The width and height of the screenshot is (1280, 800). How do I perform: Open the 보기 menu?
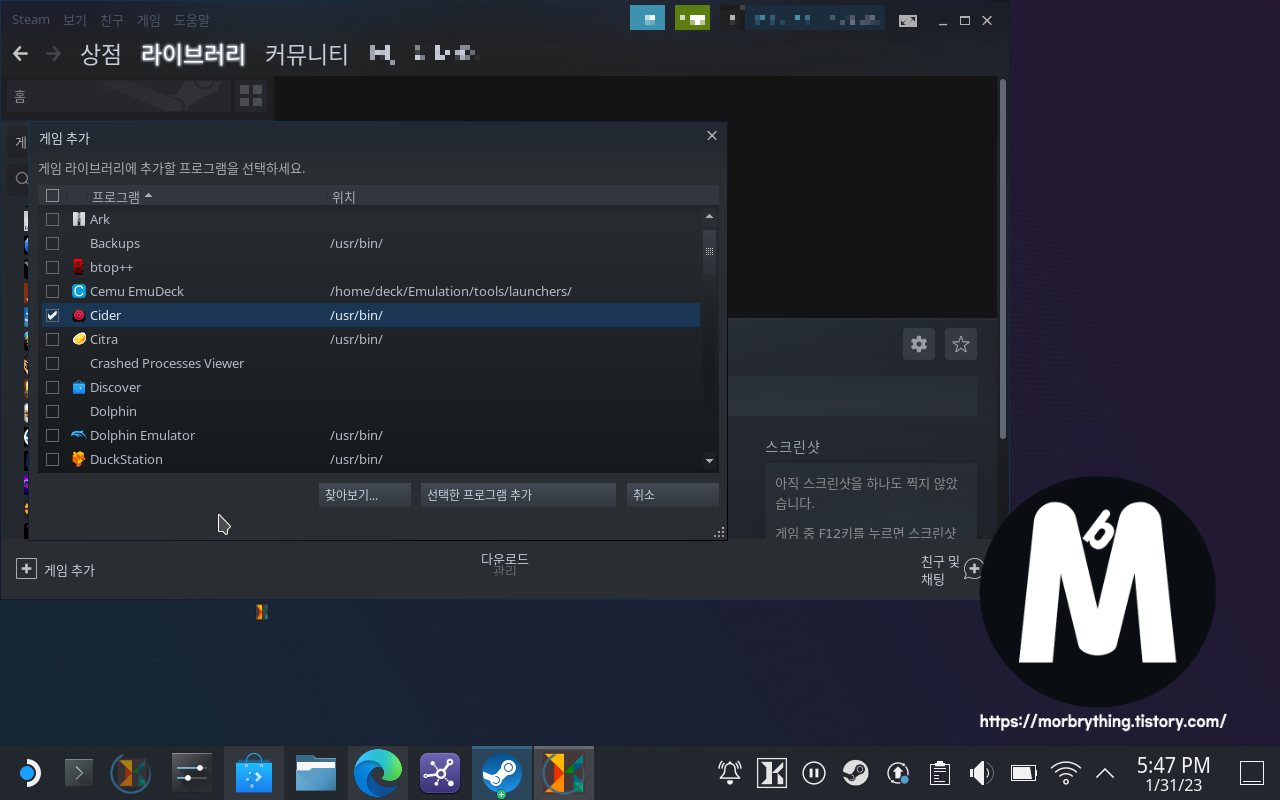click(x=75, y=20)
